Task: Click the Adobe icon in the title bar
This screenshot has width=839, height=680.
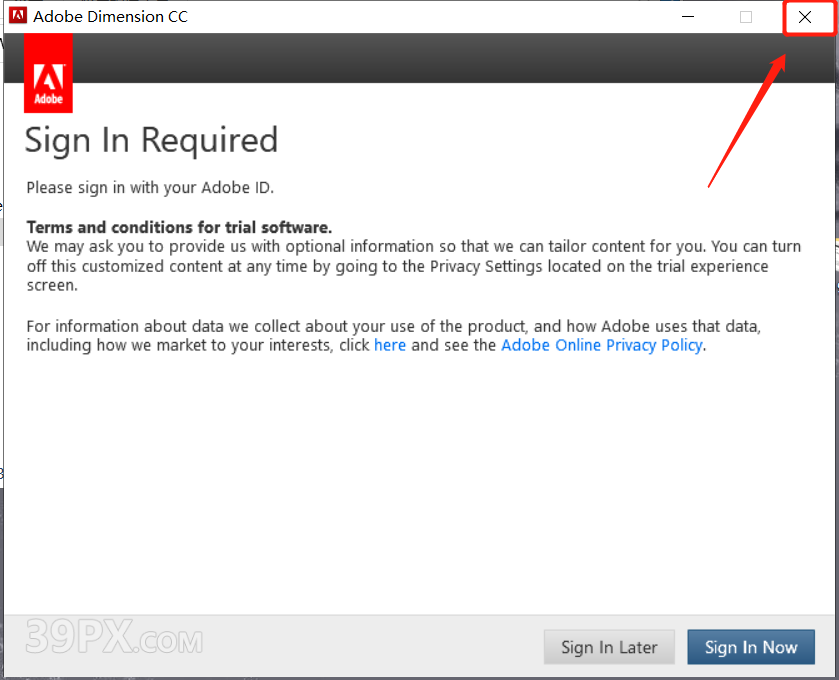Action: point(18,16)
